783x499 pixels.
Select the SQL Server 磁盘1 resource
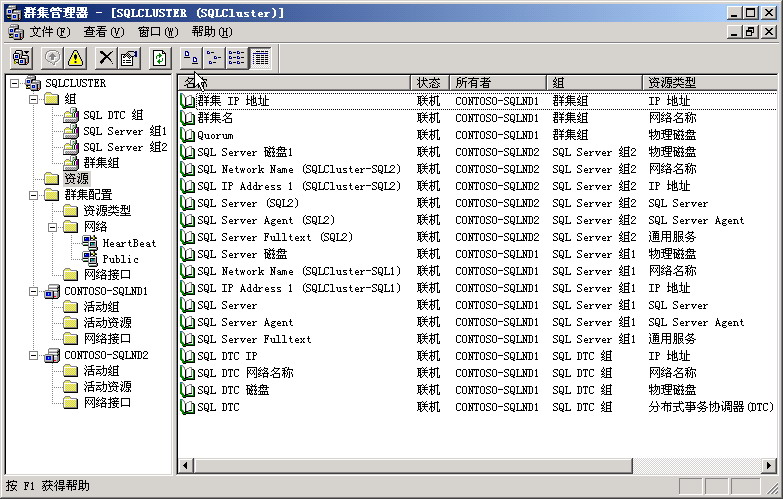[x=245, y=152]
